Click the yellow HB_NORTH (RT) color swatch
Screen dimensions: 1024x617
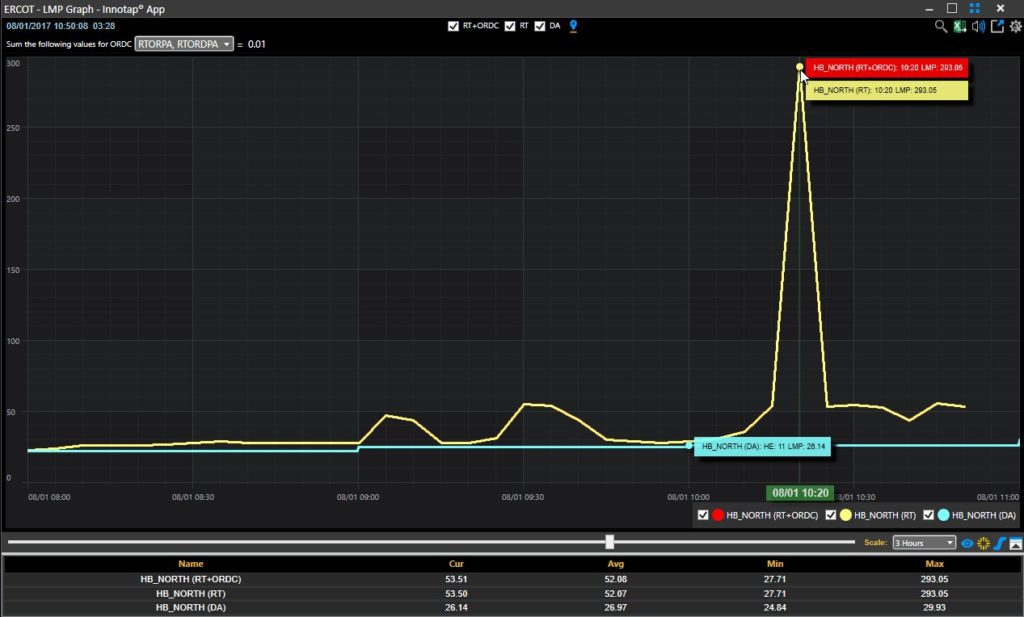pyautogui.click(x=846, y=515)
